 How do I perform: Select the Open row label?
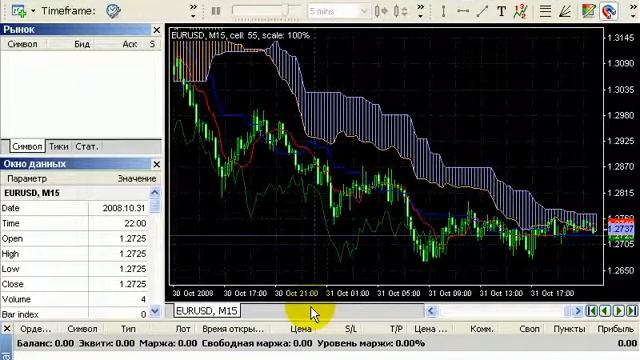pyautogui.click(x=12, y=239)
